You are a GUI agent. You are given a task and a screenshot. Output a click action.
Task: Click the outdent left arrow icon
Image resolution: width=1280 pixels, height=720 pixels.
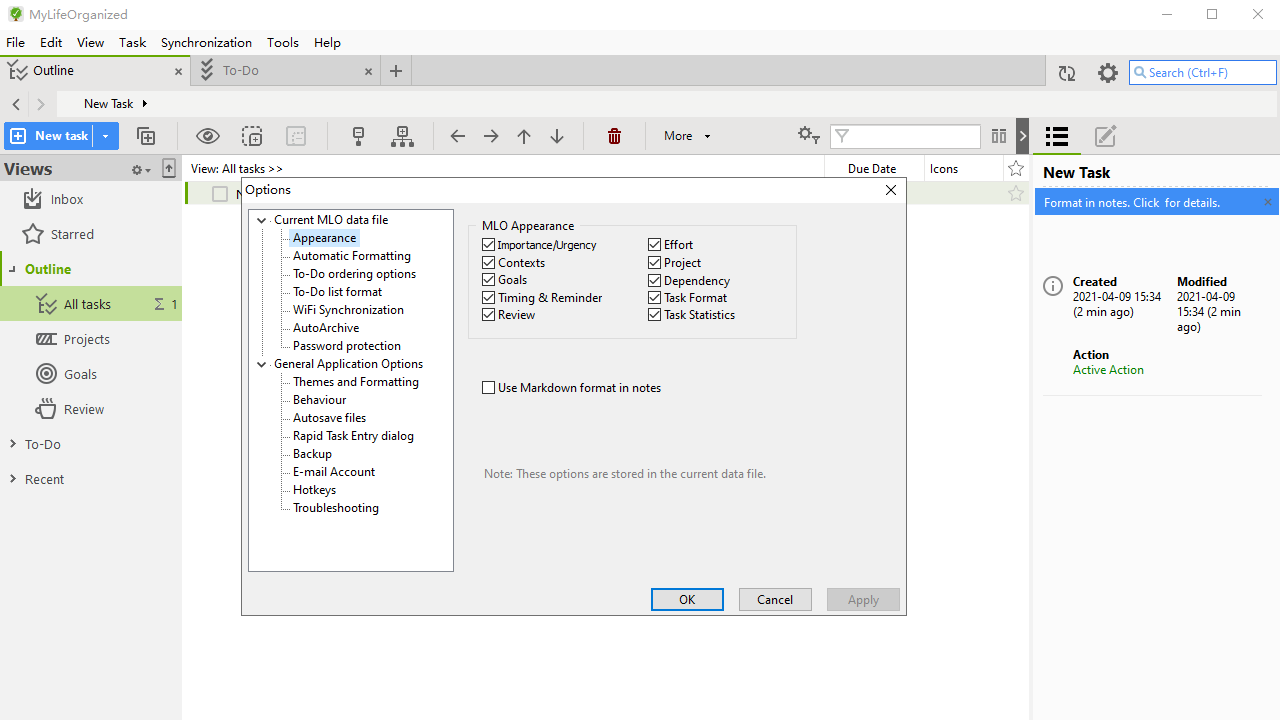pyautogui.click(x=457, y=136)
